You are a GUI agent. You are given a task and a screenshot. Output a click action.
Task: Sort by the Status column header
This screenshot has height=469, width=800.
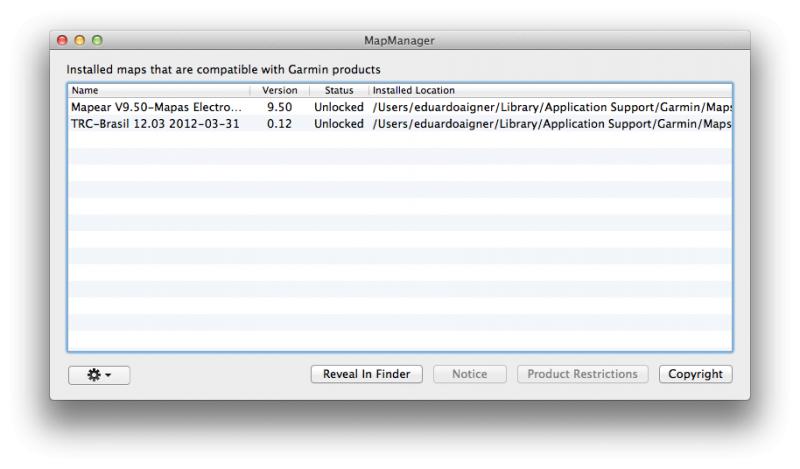[339, 90]
